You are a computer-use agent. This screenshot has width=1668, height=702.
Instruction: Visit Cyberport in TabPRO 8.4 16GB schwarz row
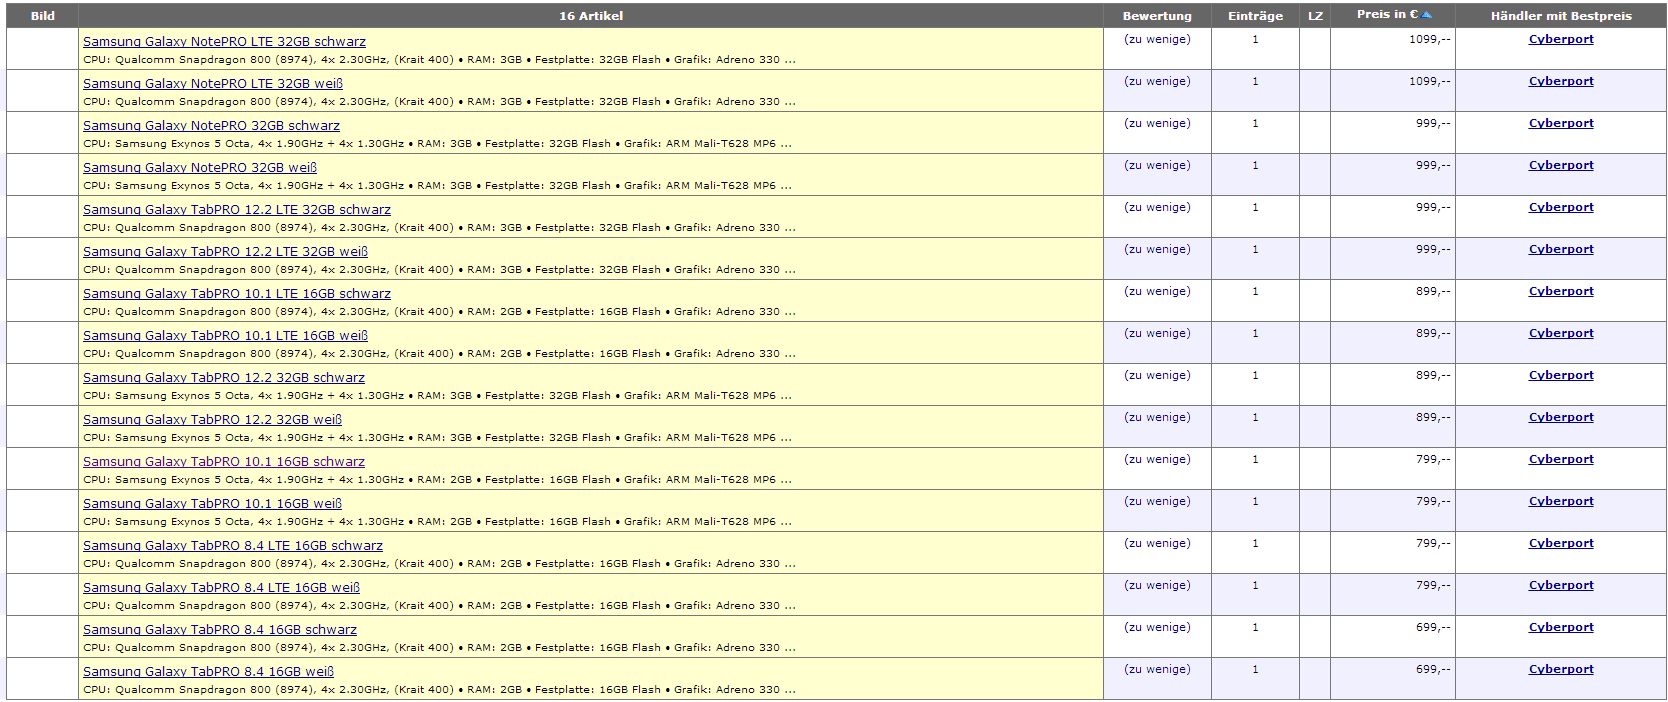click(x=1561, y=628)
